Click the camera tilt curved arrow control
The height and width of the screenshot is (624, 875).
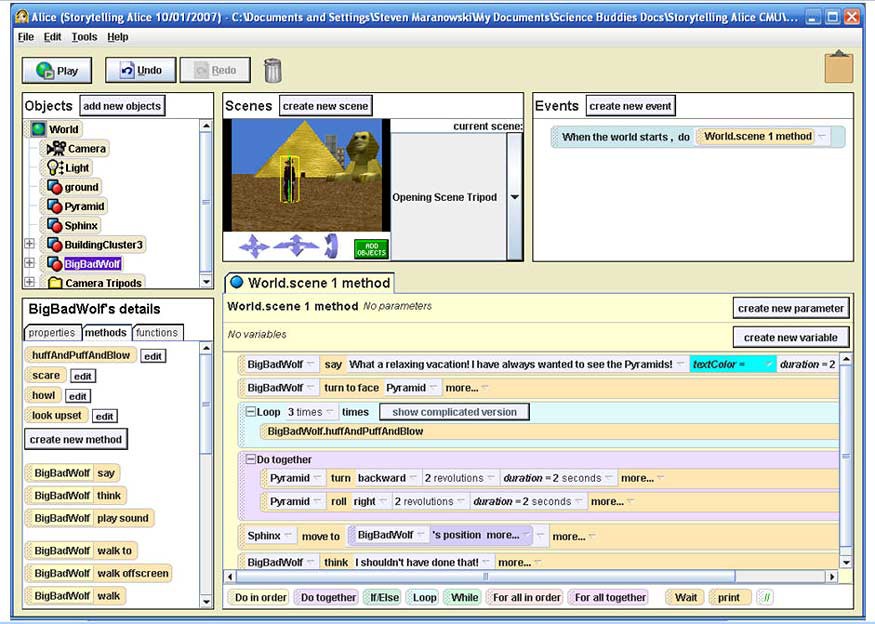(331, 246)
